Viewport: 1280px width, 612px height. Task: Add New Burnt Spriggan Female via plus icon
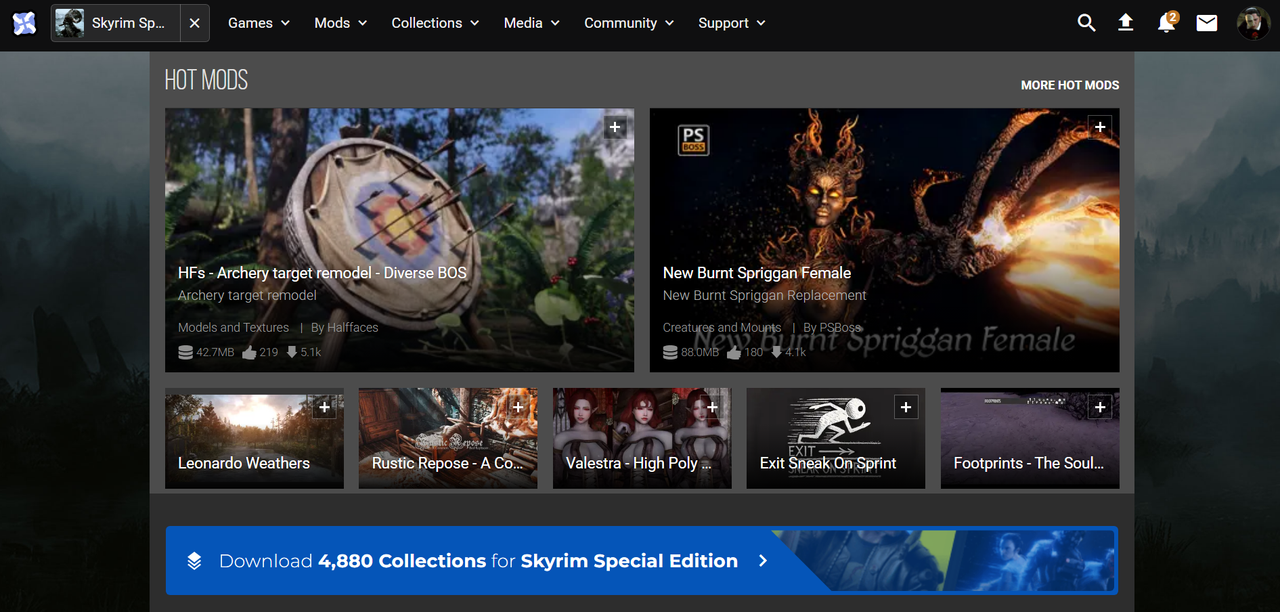(1100, 127)
